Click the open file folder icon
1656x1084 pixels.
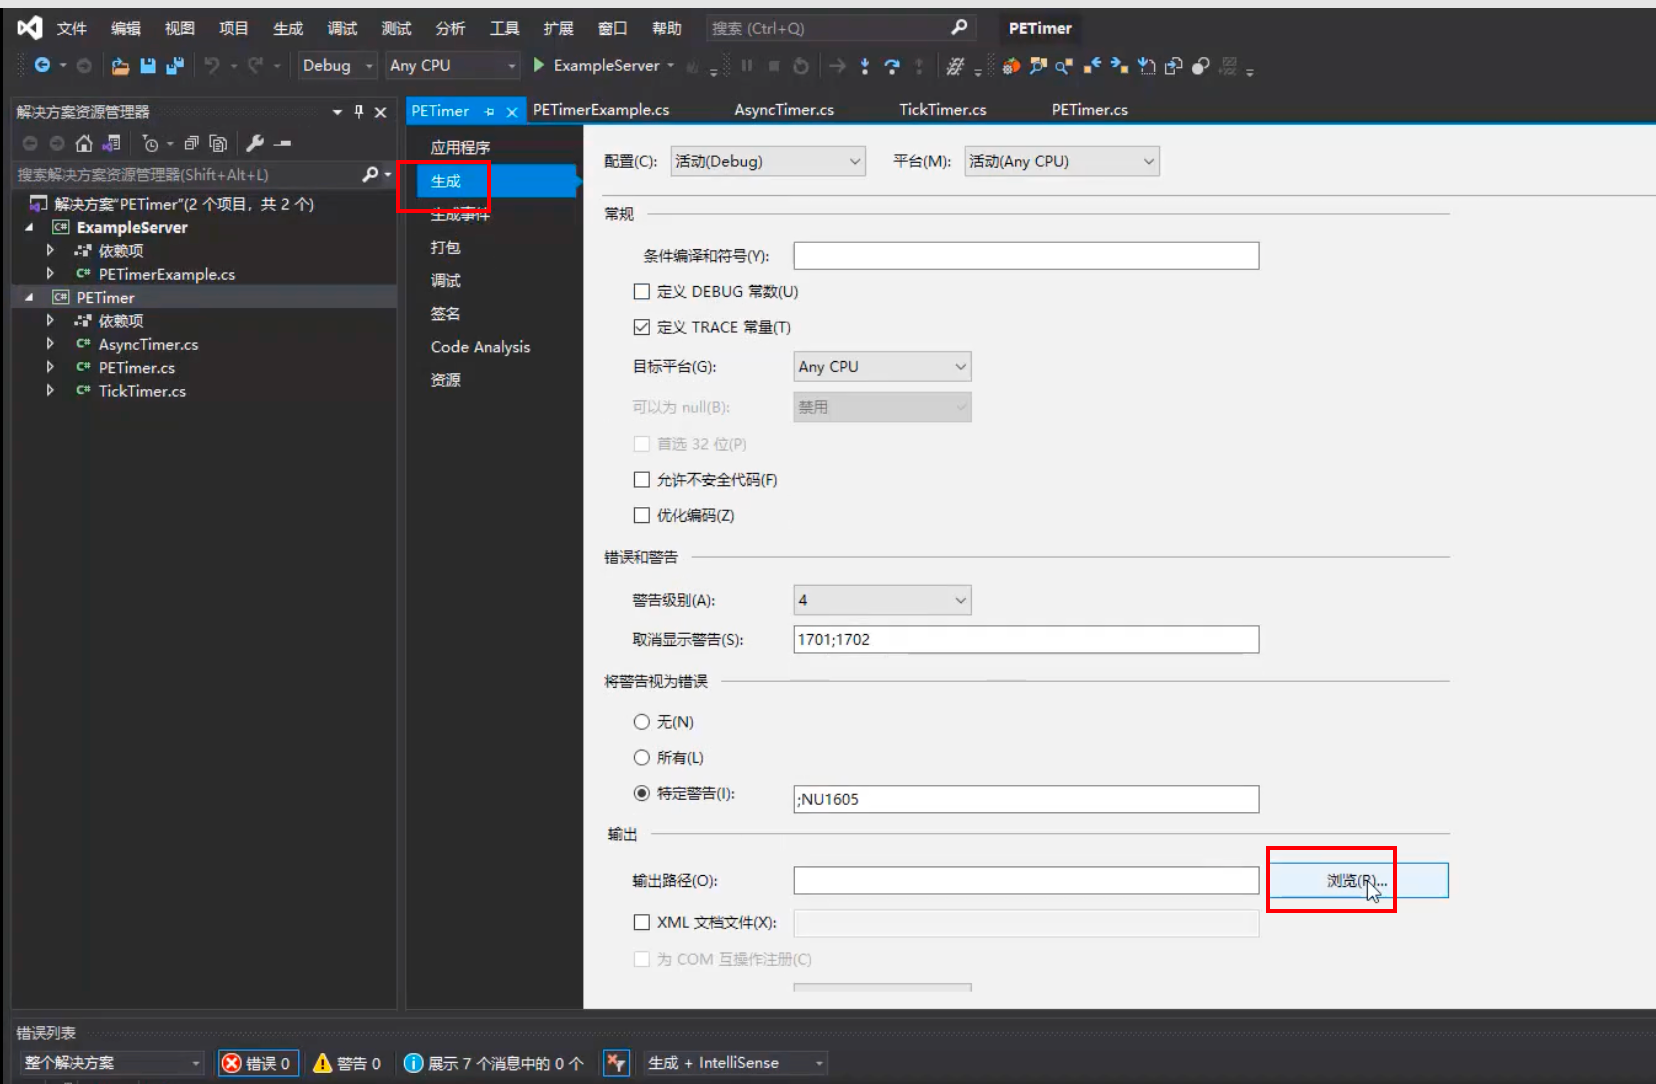click(120, 66)
